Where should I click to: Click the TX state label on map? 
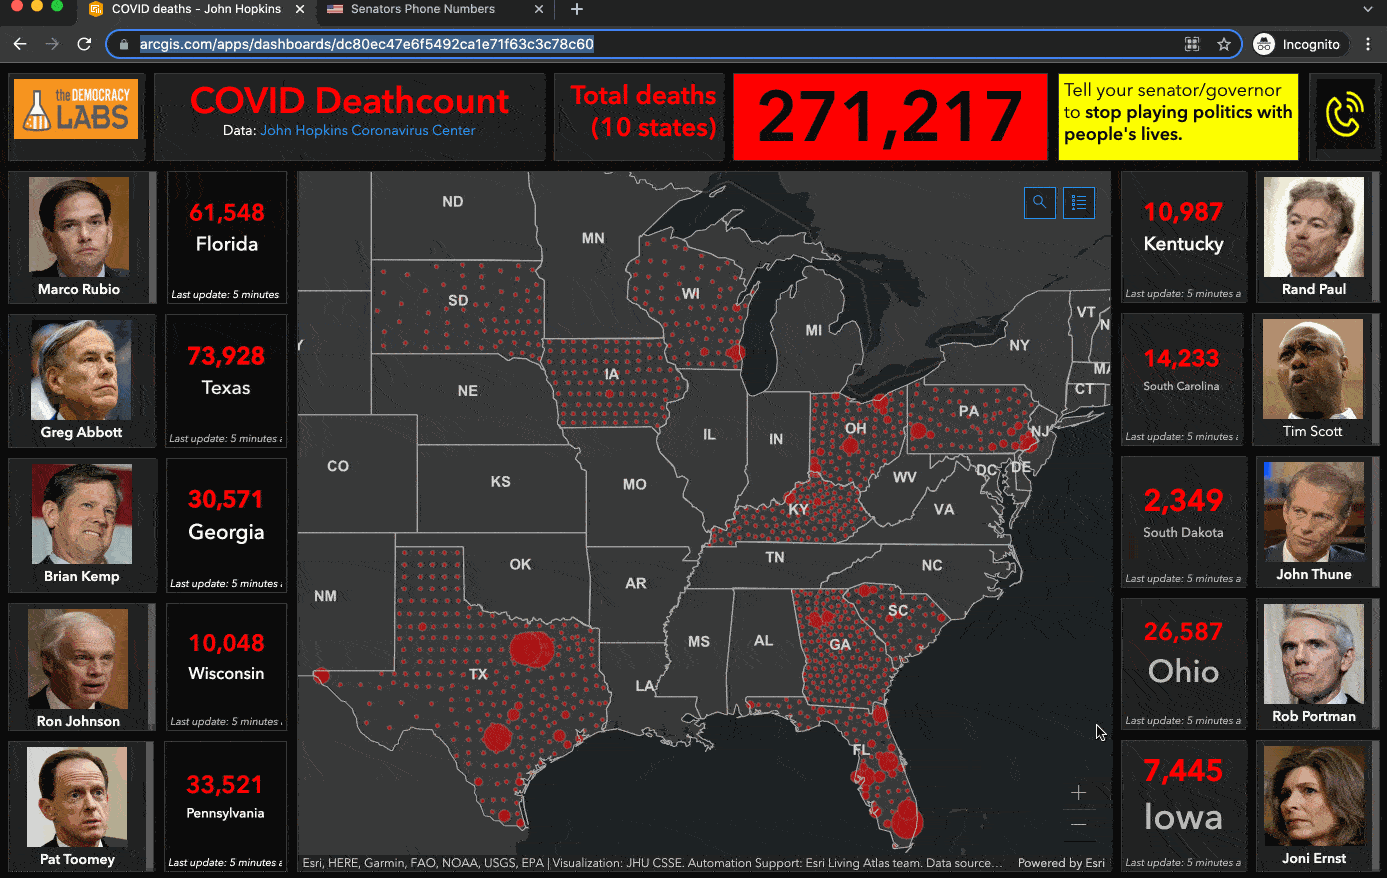coord(479,674)
